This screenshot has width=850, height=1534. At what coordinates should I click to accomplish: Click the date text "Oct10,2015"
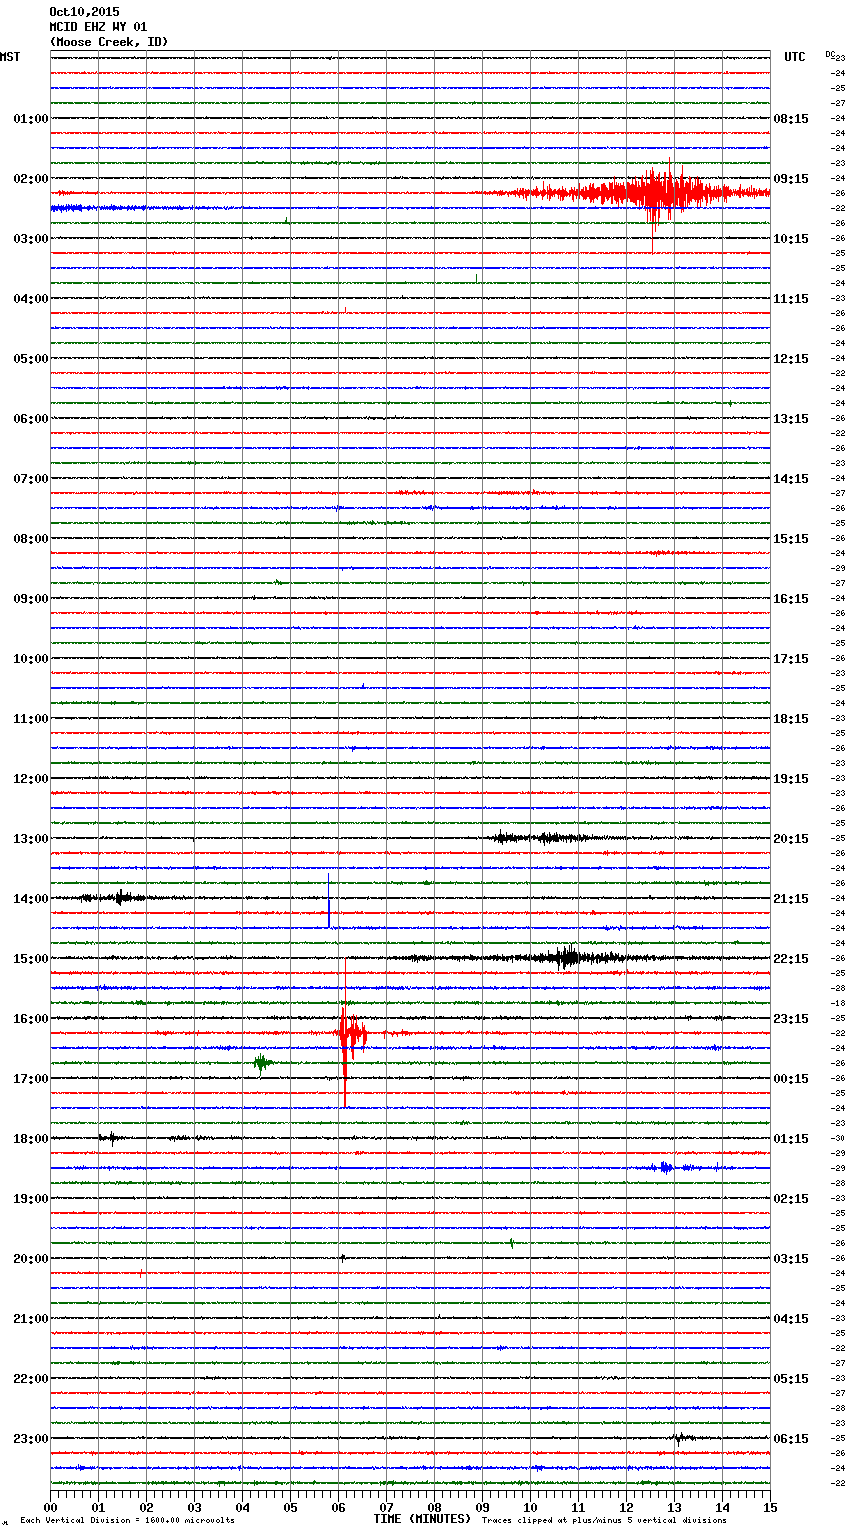[x=84, y=12]
